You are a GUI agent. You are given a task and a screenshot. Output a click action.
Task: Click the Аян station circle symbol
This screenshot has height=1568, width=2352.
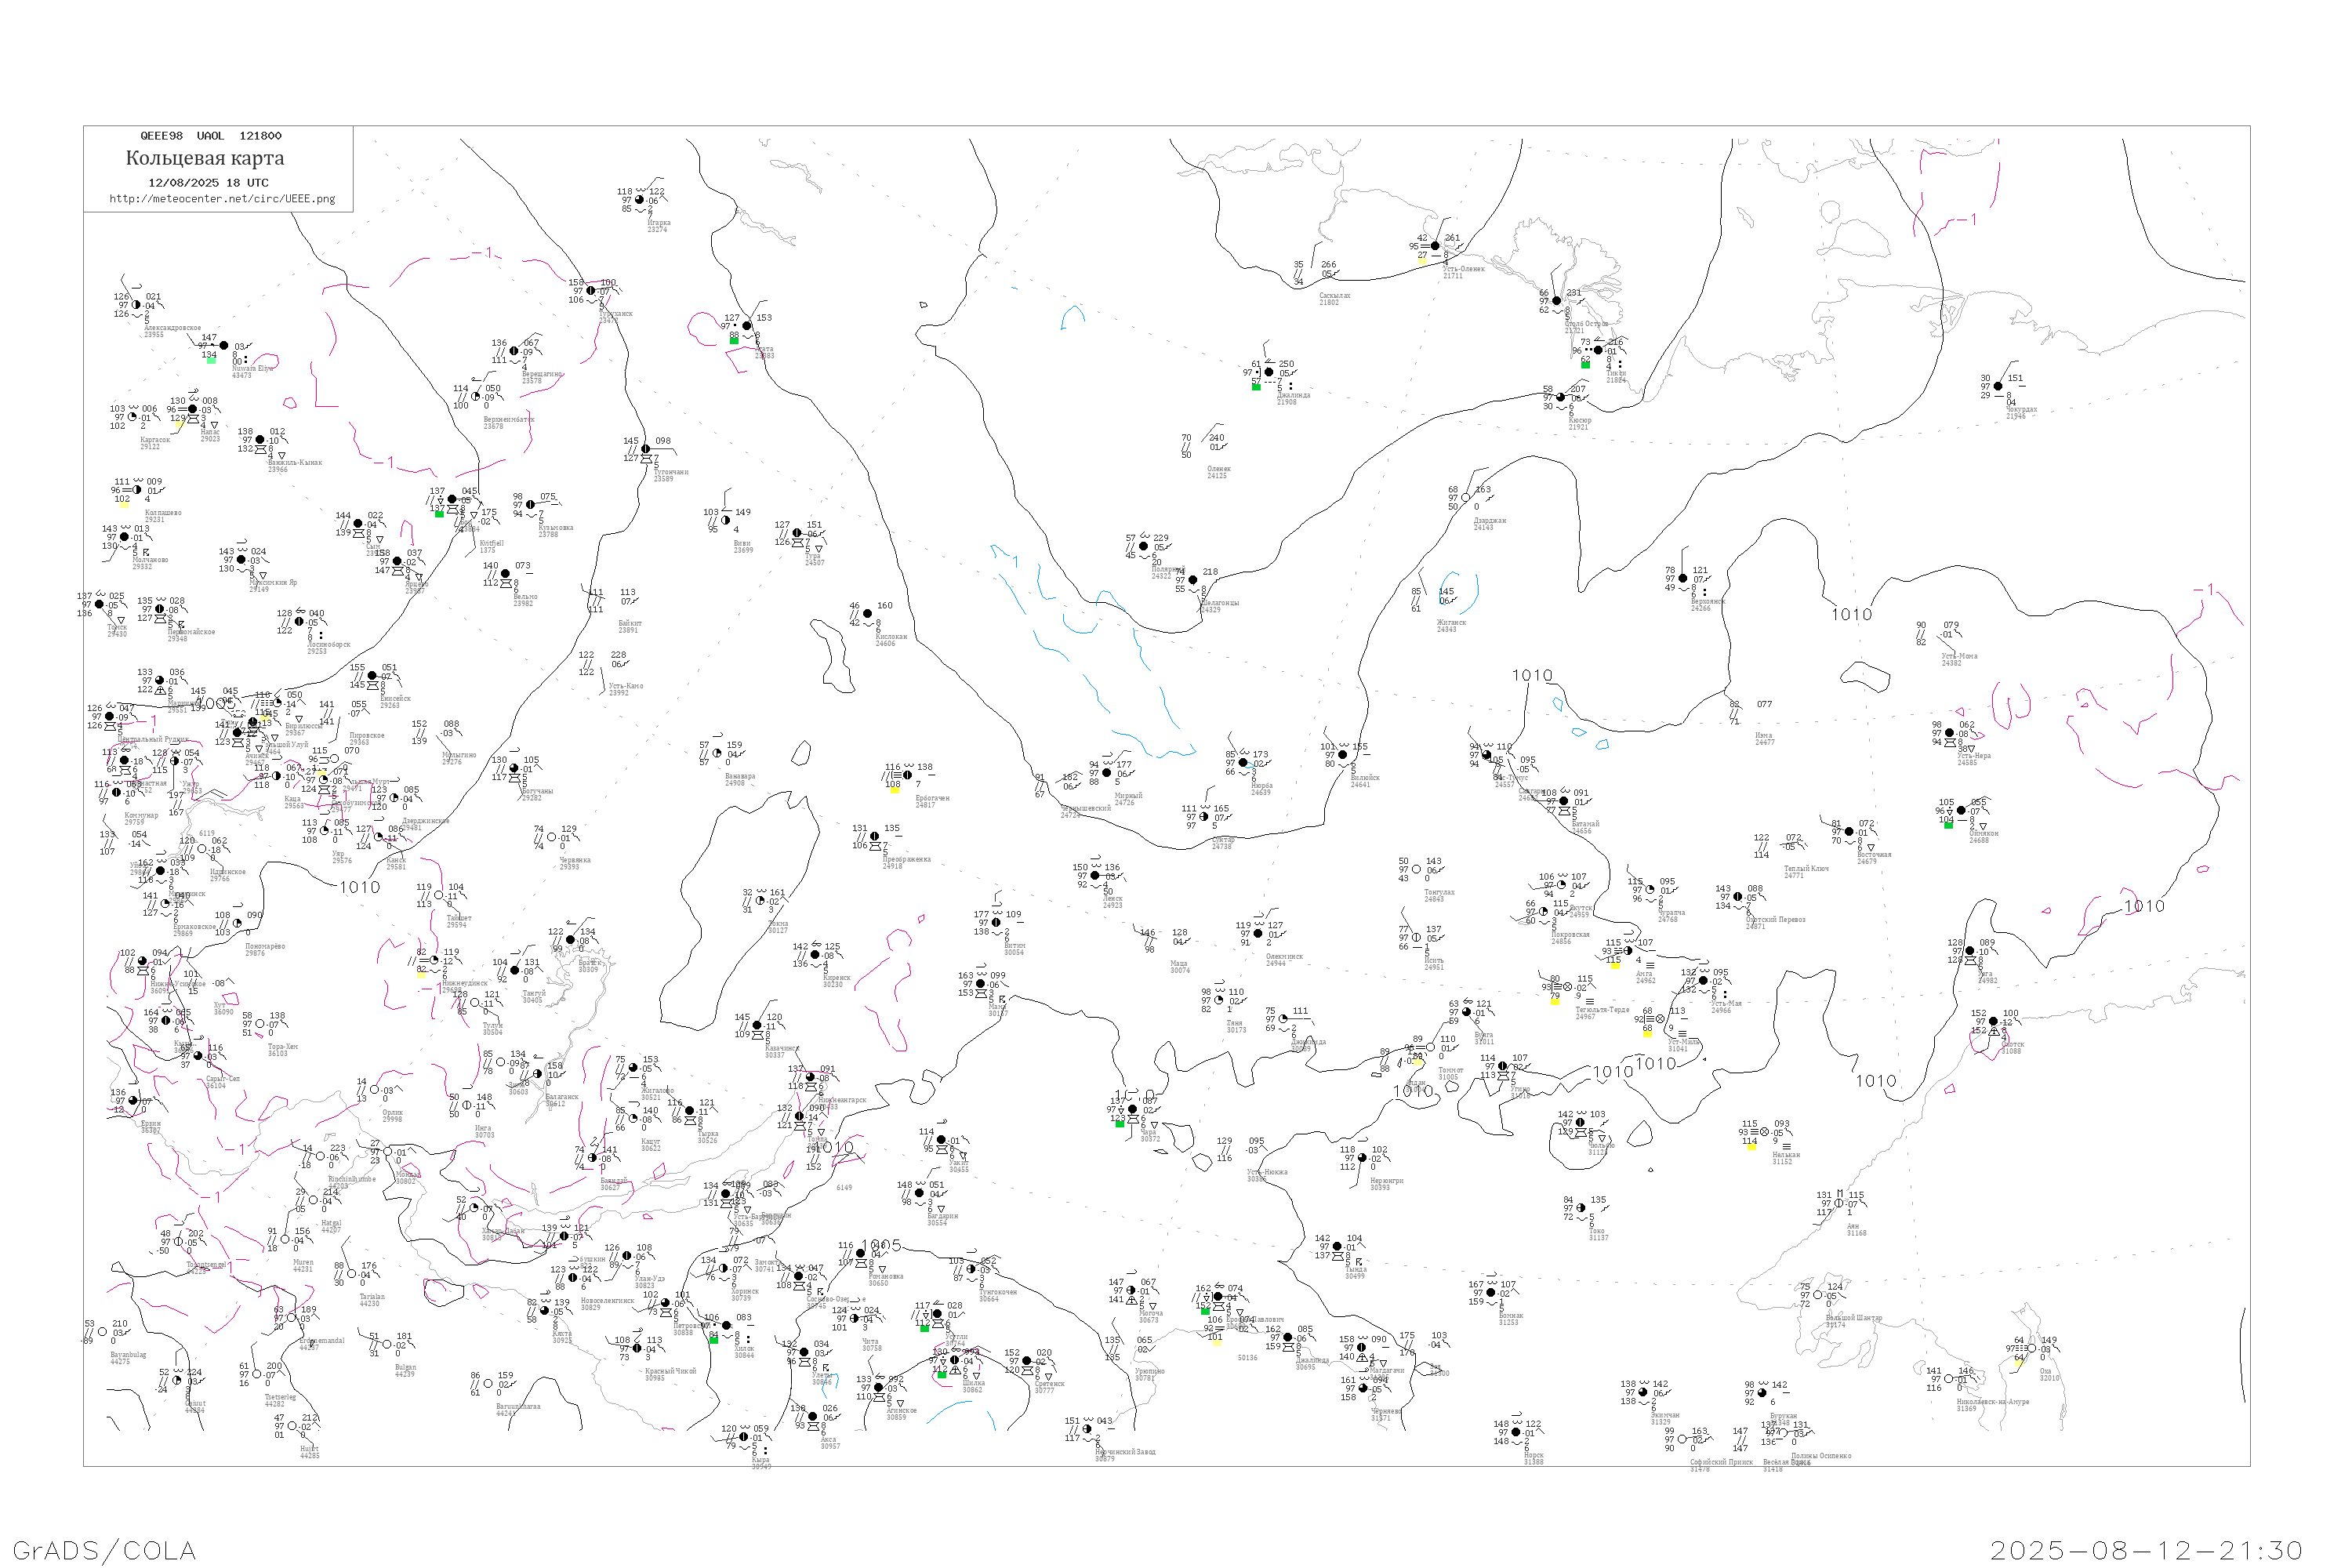coord(1839,1204)
